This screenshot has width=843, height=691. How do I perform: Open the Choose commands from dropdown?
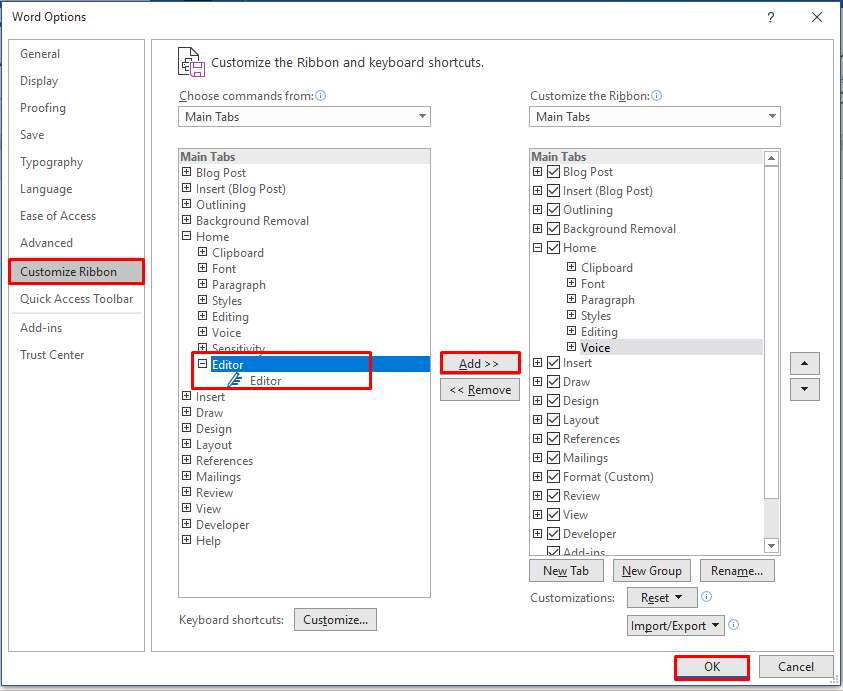click(304, 117)
